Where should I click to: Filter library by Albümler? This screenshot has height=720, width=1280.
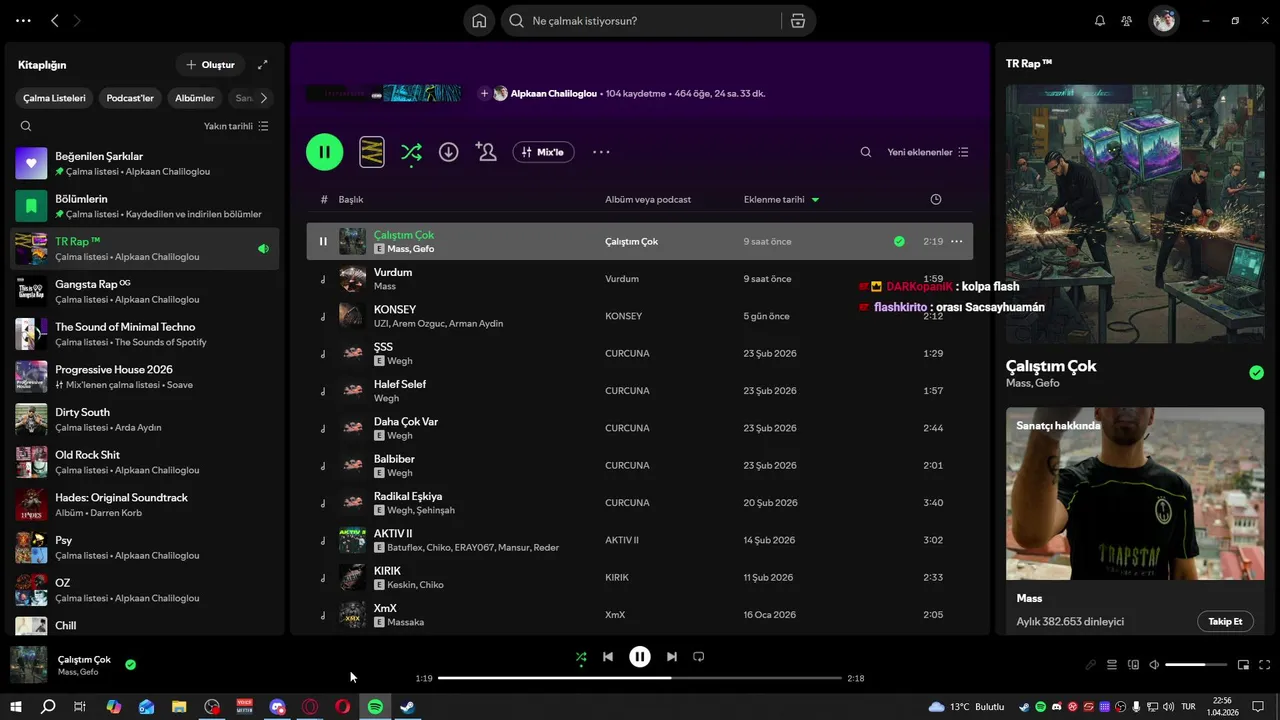(x=195, y=98)
